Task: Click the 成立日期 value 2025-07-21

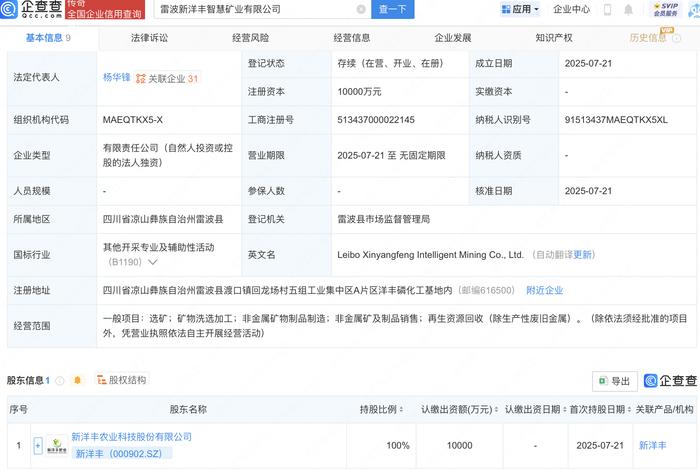Action: [588, 63]
